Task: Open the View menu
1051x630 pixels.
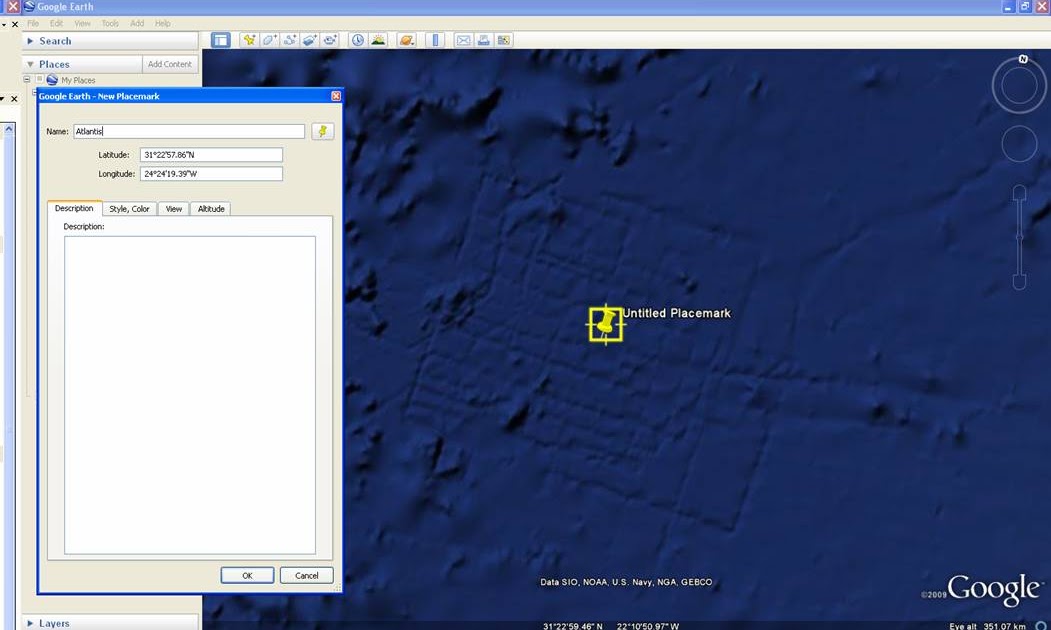Action: click(x=82, y=23)
